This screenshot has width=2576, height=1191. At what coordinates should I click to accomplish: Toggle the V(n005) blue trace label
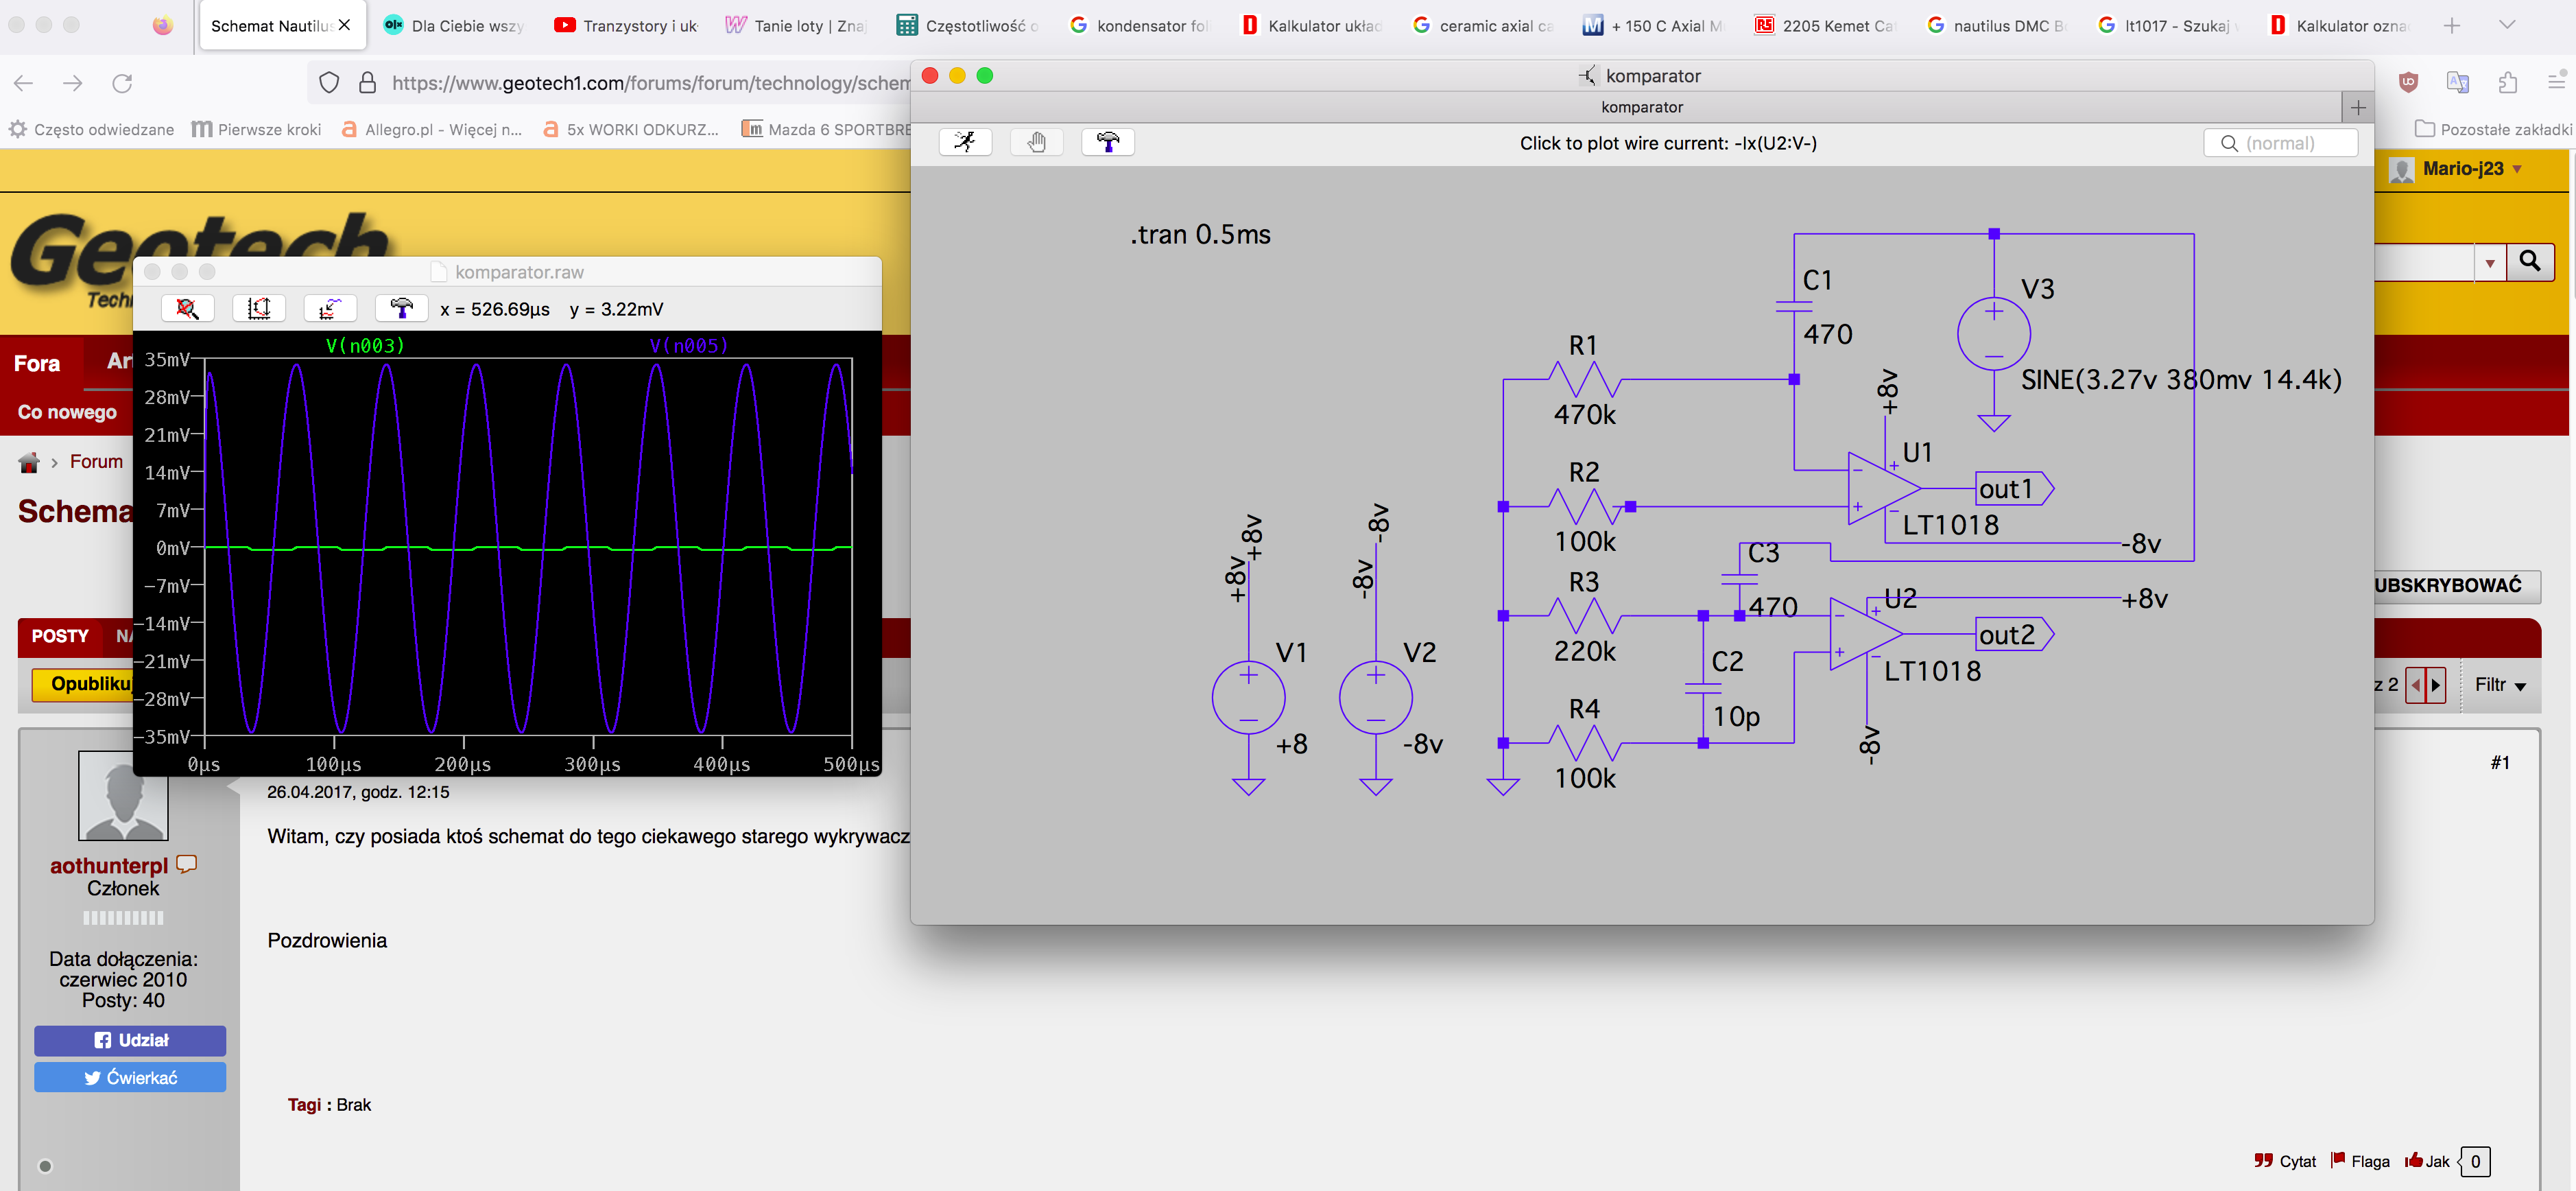click(x=689, y=346)
